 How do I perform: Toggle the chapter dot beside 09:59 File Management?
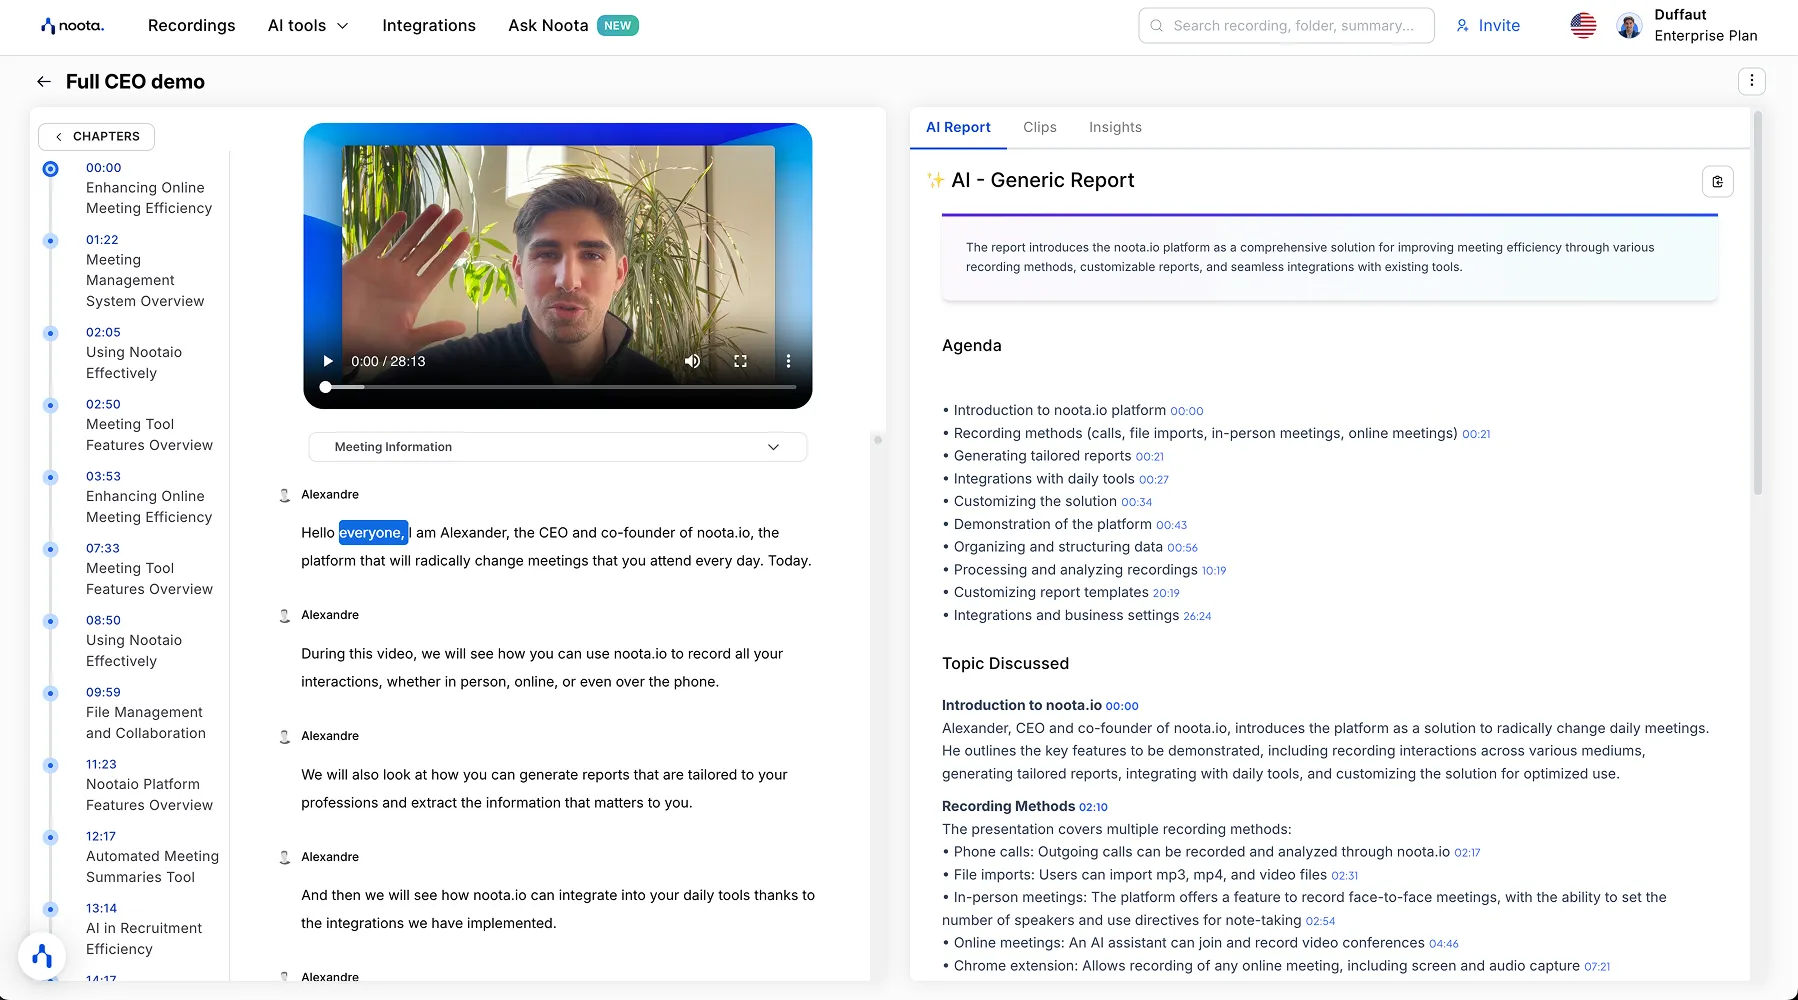tap(49, 693)
